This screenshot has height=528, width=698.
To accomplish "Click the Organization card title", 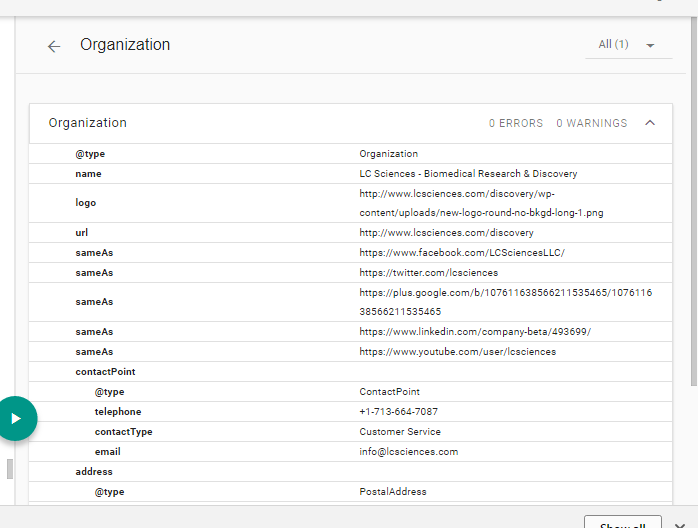I will click(88, 123).
